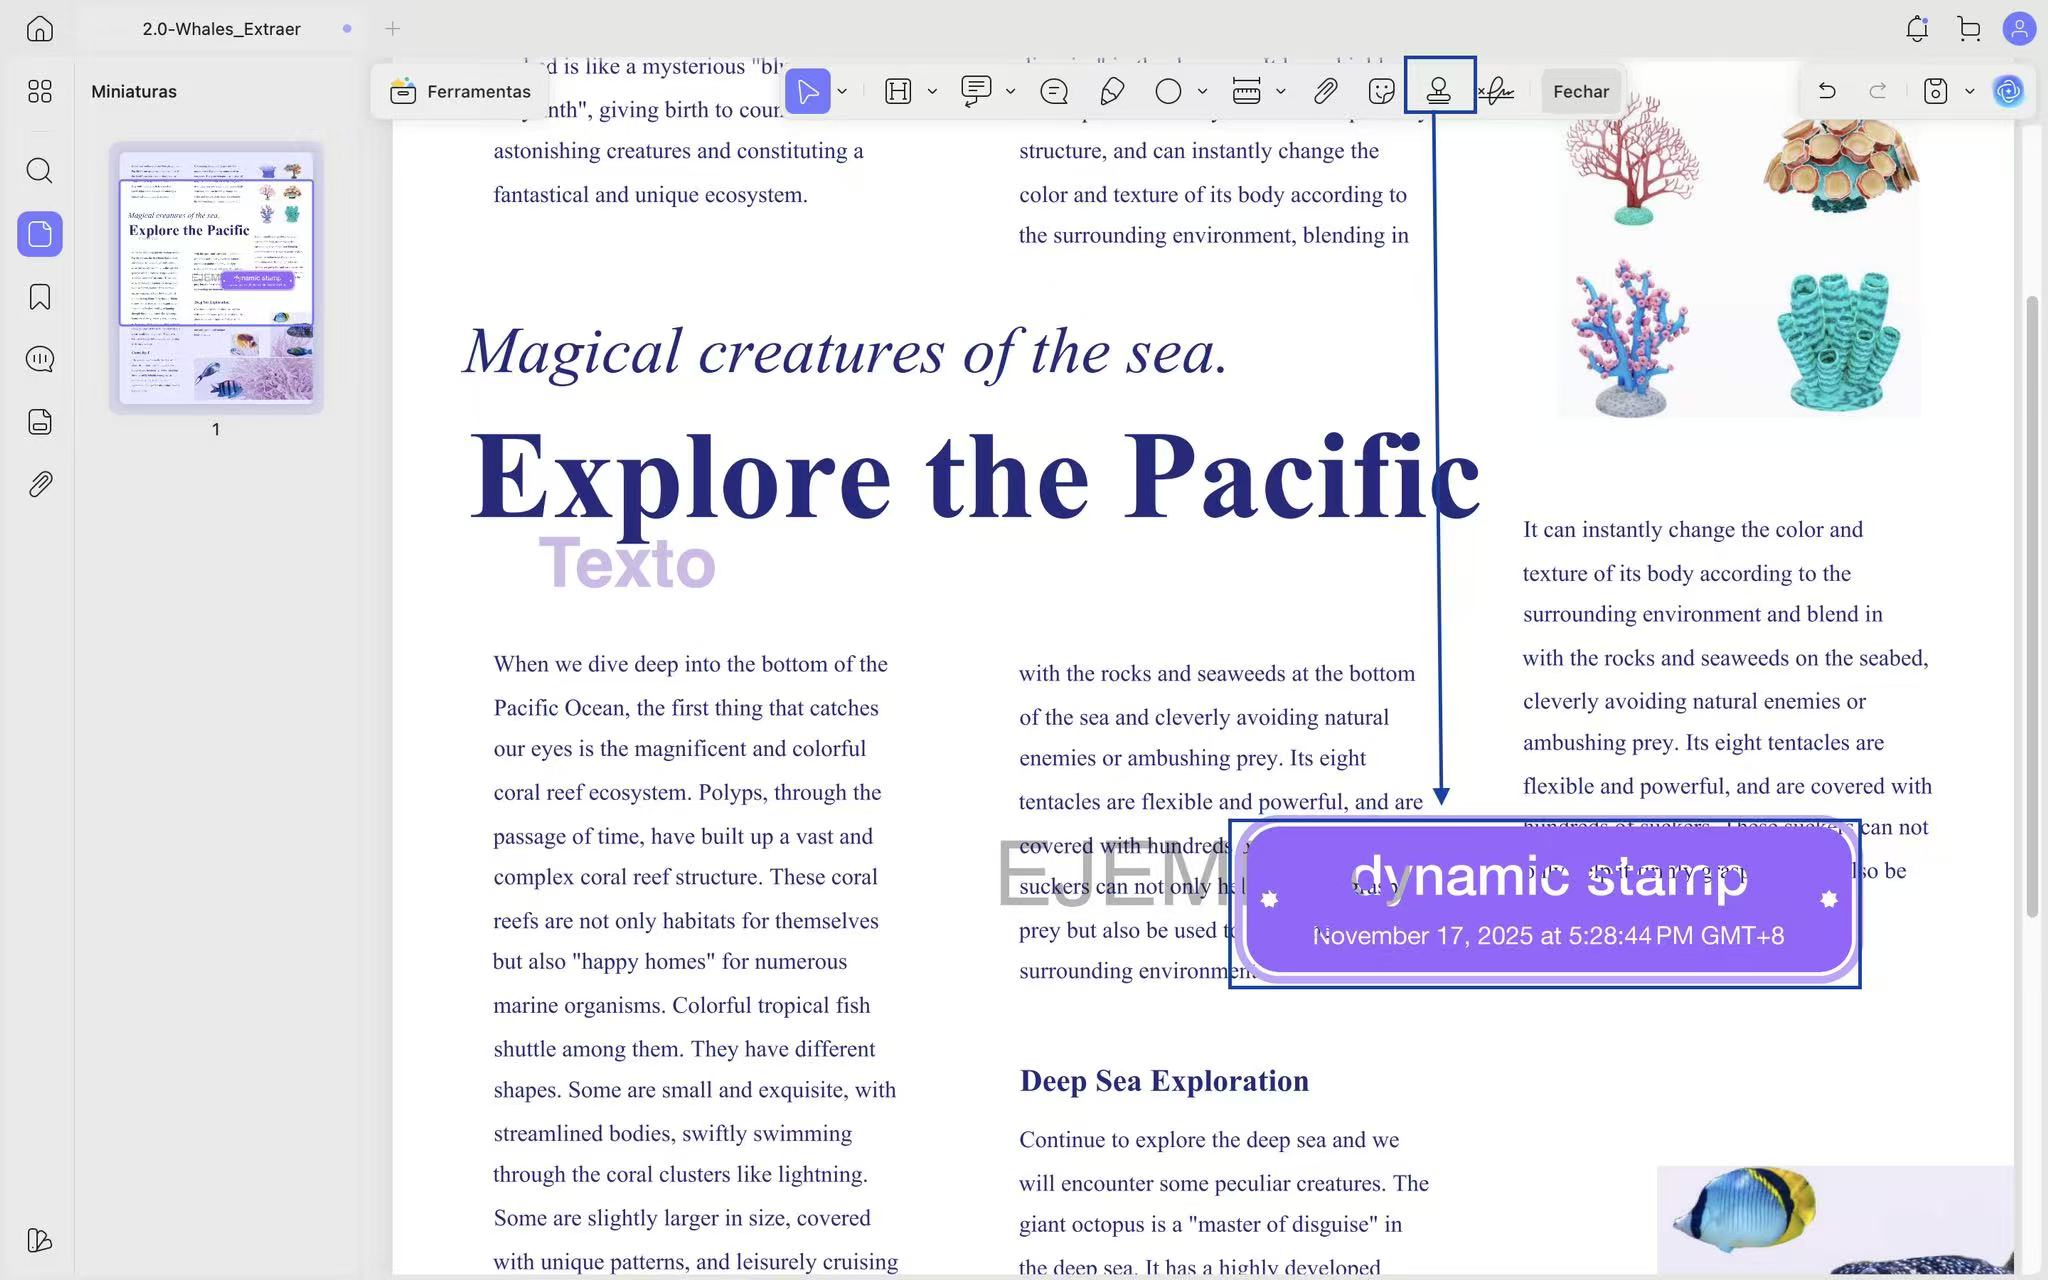Expand the cursor select tool dropdown

pyautogui.click(x=842, y=91)
